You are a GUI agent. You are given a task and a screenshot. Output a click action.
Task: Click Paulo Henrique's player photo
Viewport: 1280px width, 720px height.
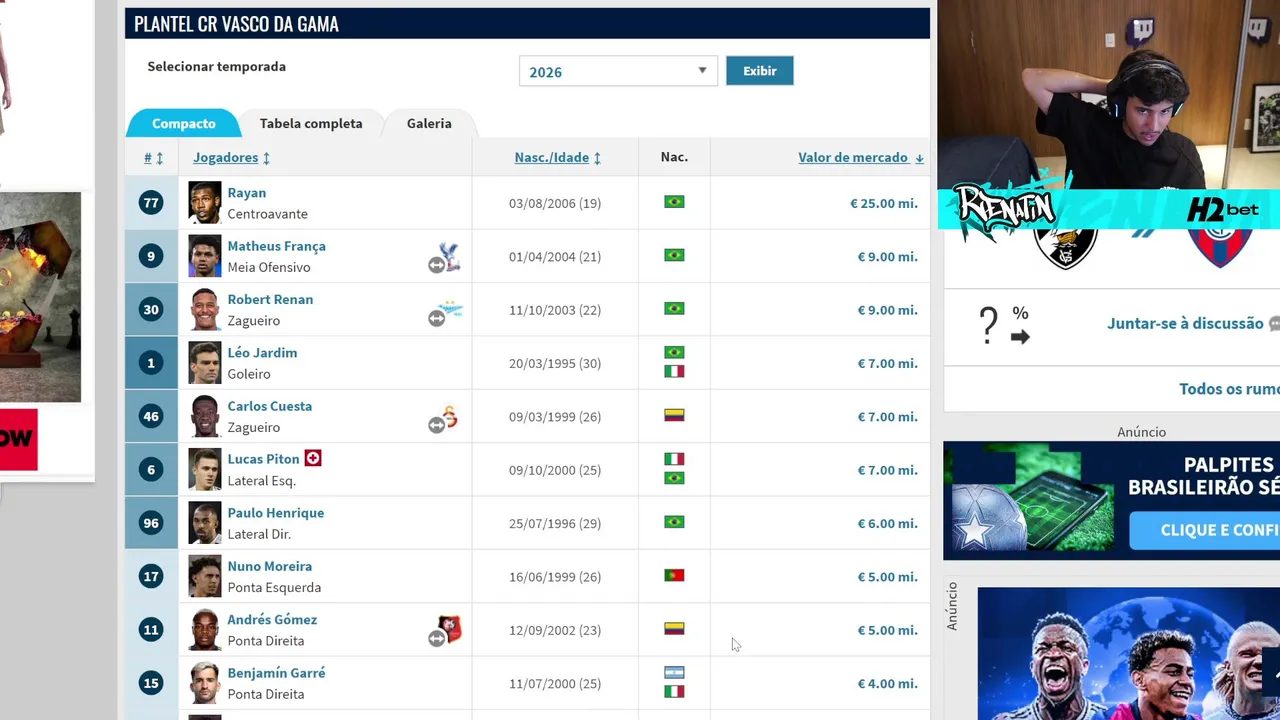click(205, 523)
